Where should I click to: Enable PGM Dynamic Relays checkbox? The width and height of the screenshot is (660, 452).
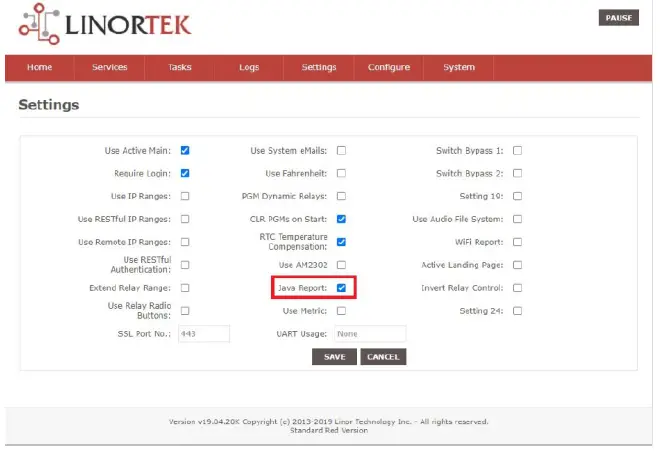(x=341, y=196)
